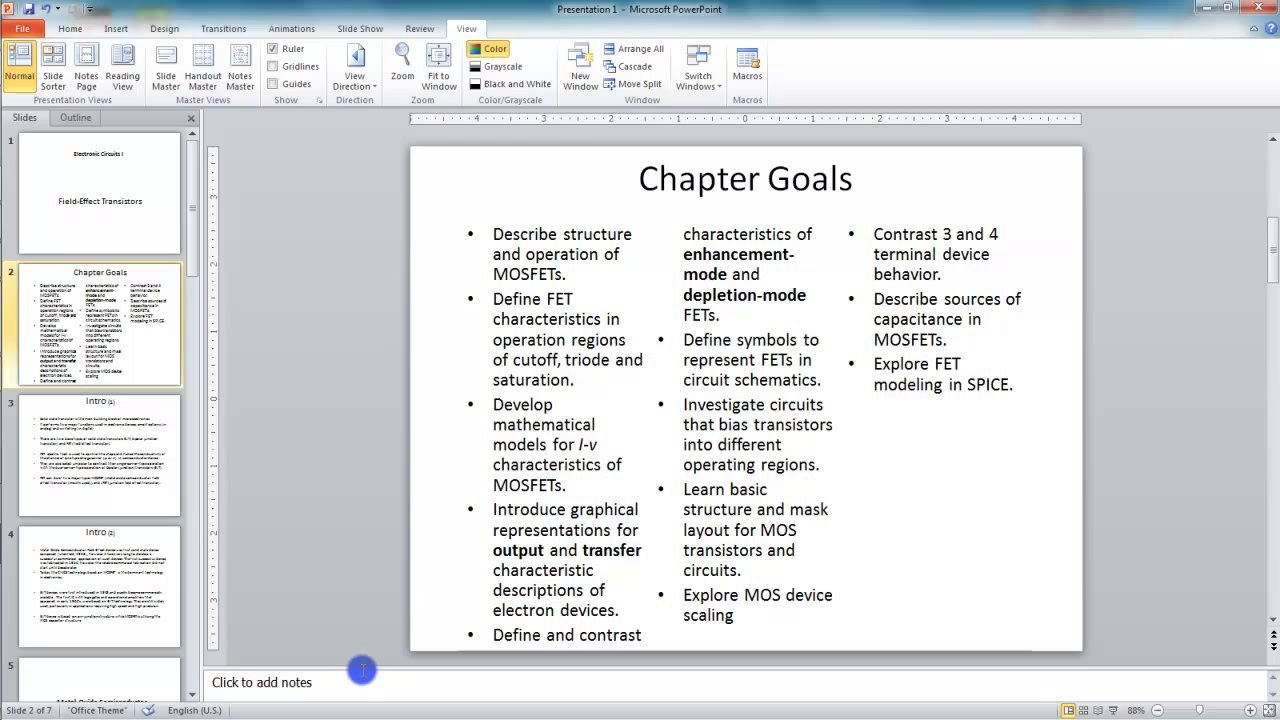Zoom in with plus button
This screenshot has height=720, width=1280.
[x=1250, y=710]
